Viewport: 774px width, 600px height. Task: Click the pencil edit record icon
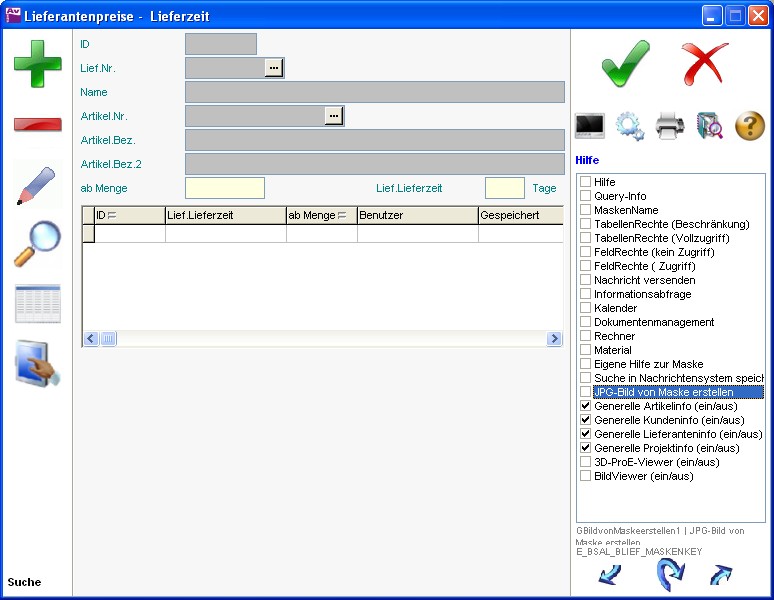37,186
